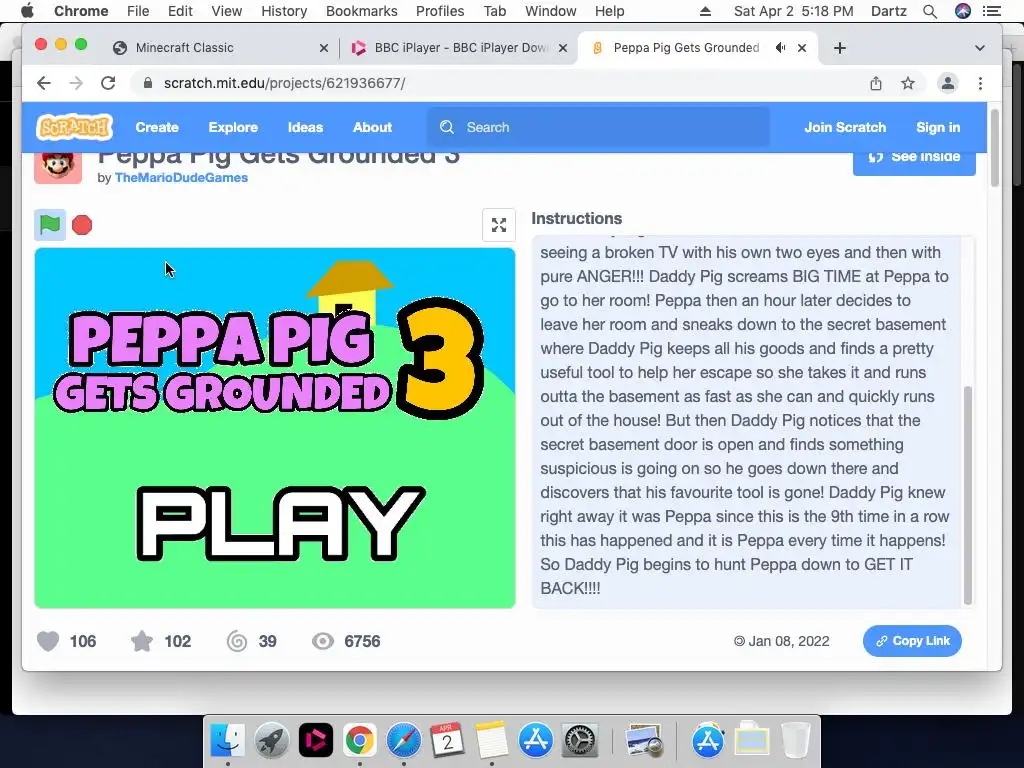Click the Chrome address bar URL
The height and width of the screenshot is (768, 1024).
(x=284, y=83)
